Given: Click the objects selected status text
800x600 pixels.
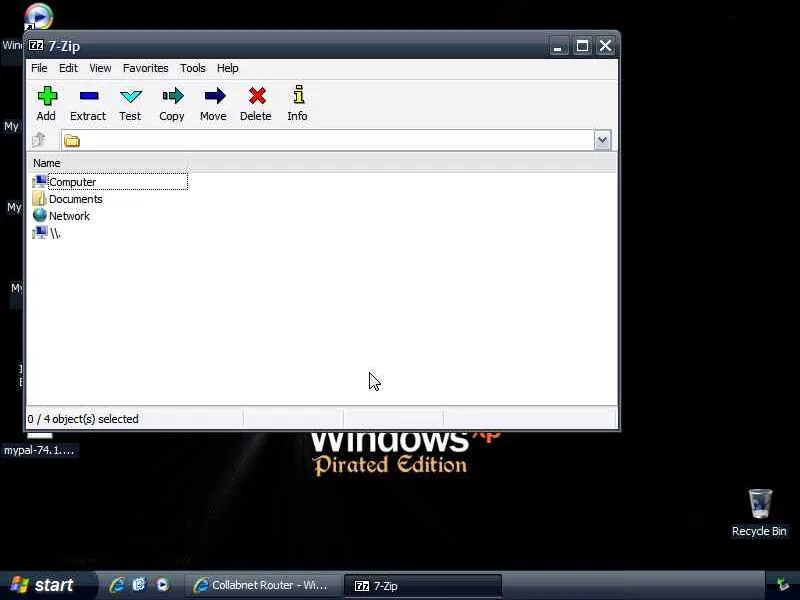Looking at the screenshot, I should pos(83,419).
